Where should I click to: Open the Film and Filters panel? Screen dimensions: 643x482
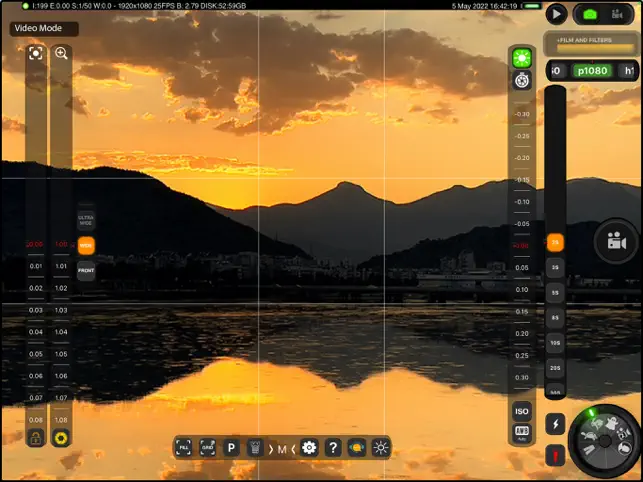[593, 44]
